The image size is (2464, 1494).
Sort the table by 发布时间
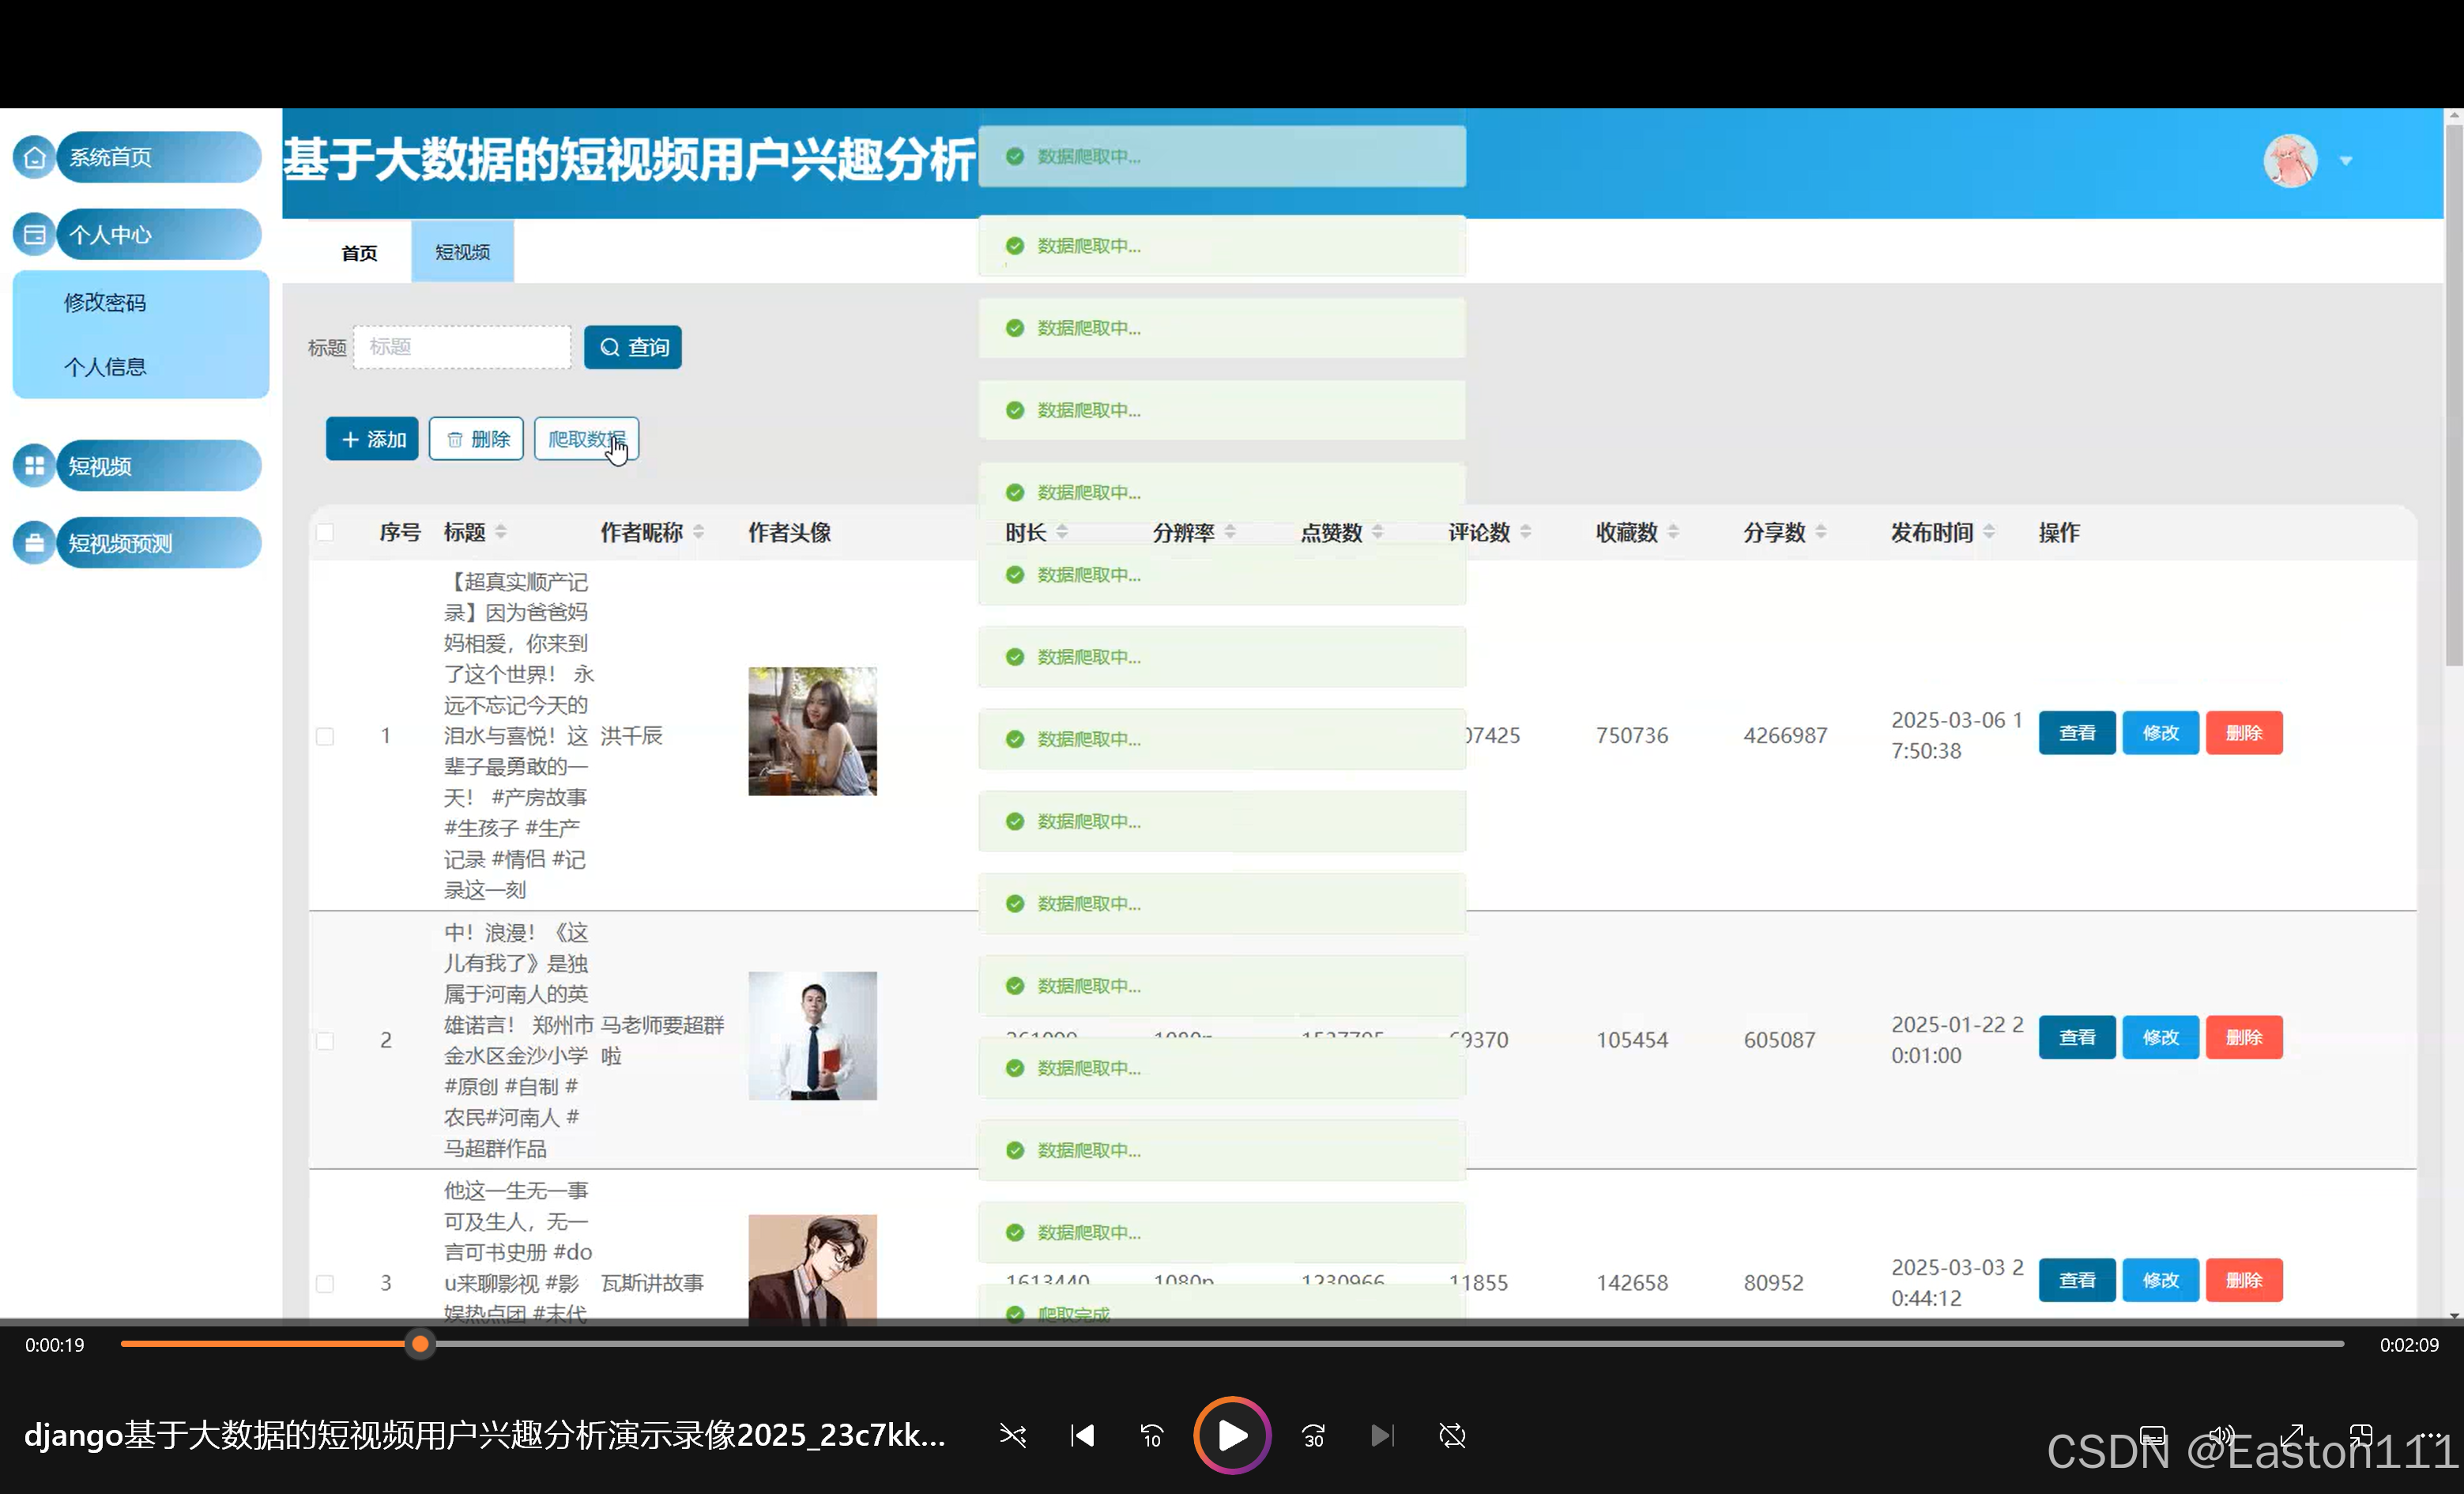(1989, 532)
